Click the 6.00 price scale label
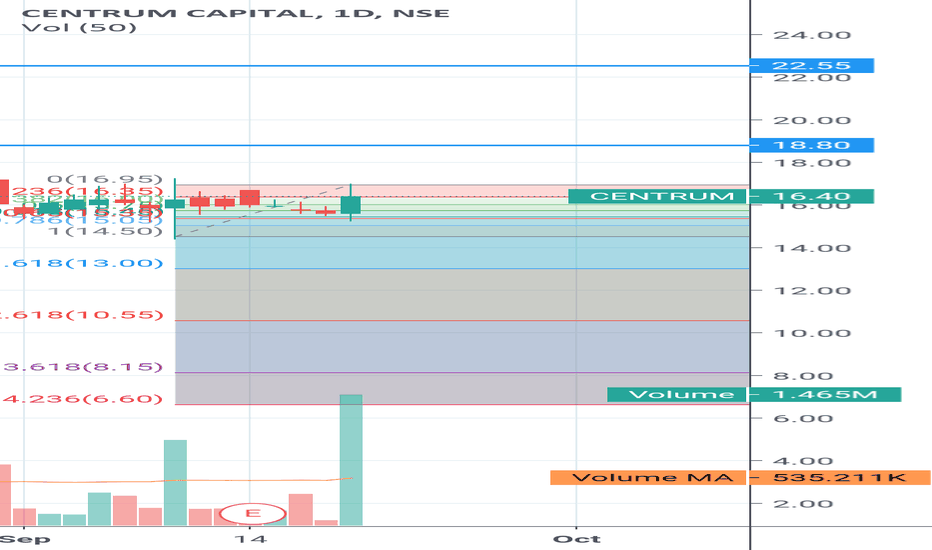The image size is (932, 550). 803,419
